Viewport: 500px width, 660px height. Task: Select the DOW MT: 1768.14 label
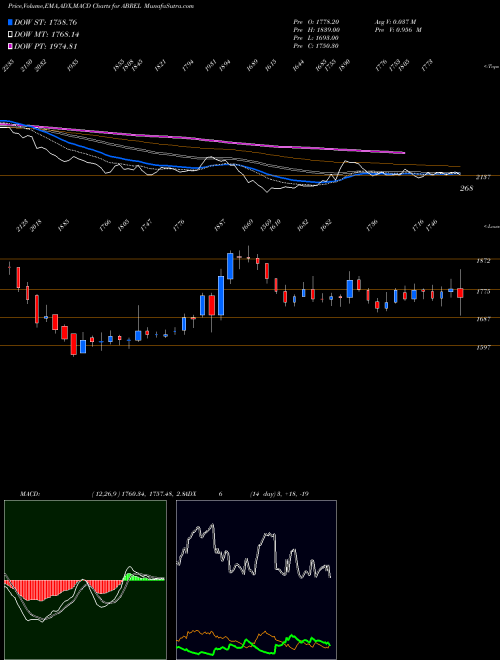pyautogui.click(x=47, y=35)
